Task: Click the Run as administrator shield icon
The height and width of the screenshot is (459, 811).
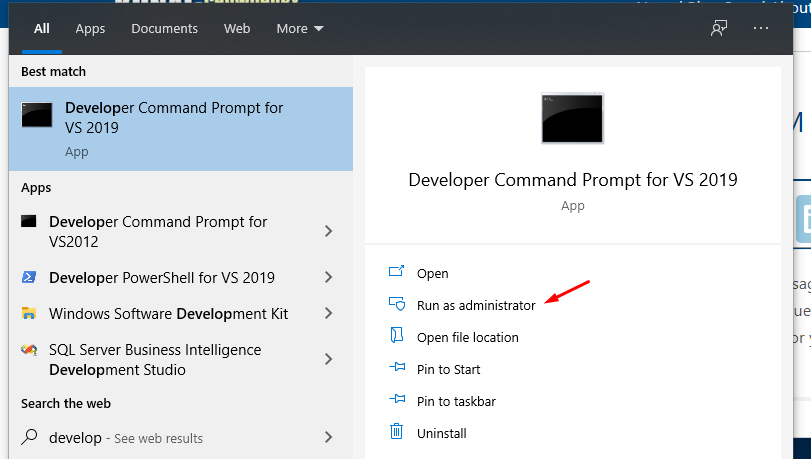Action: tap(397, 303)
